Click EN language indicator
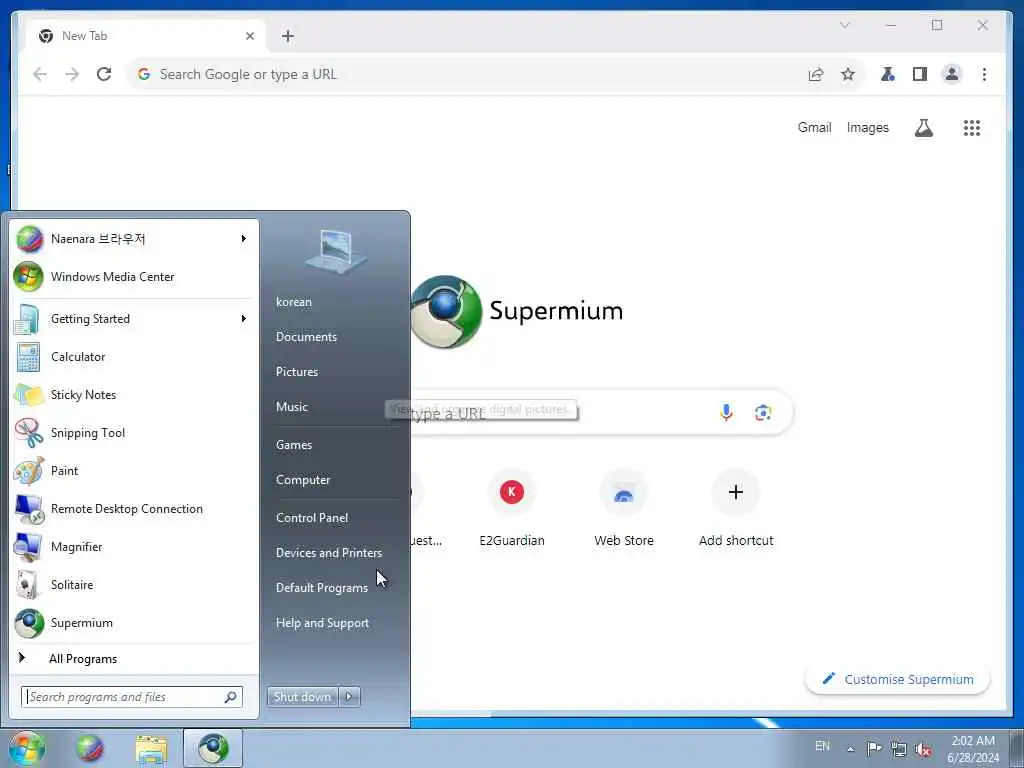Viewport: 1024px width, 768px height. click(x=822, y=746)
